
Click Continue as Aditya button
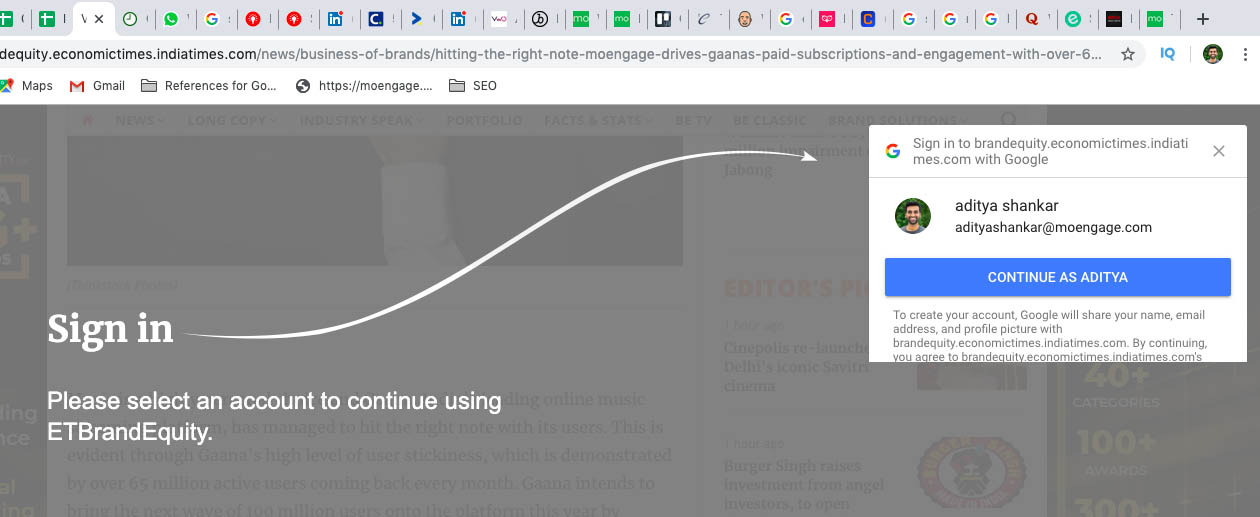click(1058, 277)
